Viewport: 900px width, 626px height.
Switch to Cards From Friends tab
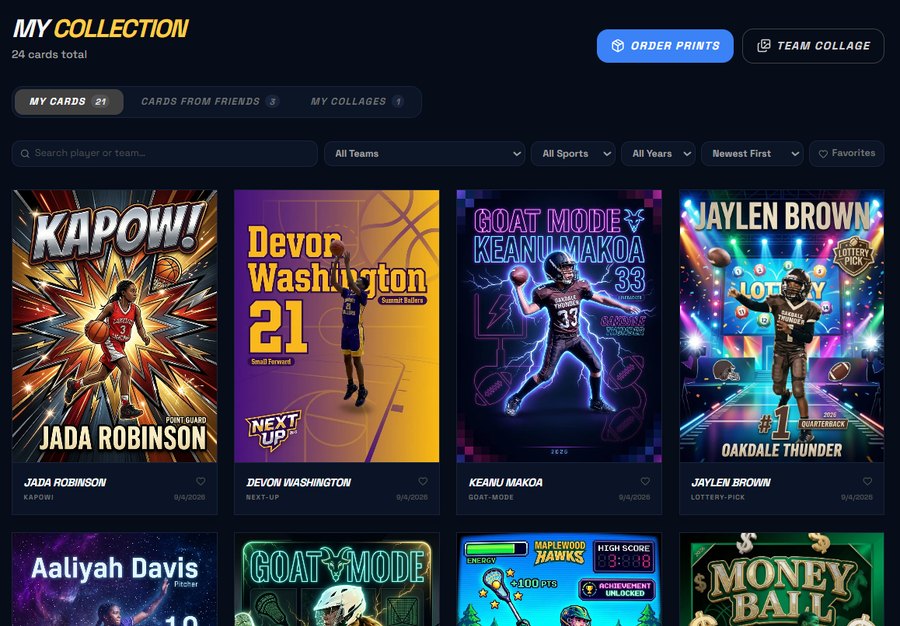210,102
